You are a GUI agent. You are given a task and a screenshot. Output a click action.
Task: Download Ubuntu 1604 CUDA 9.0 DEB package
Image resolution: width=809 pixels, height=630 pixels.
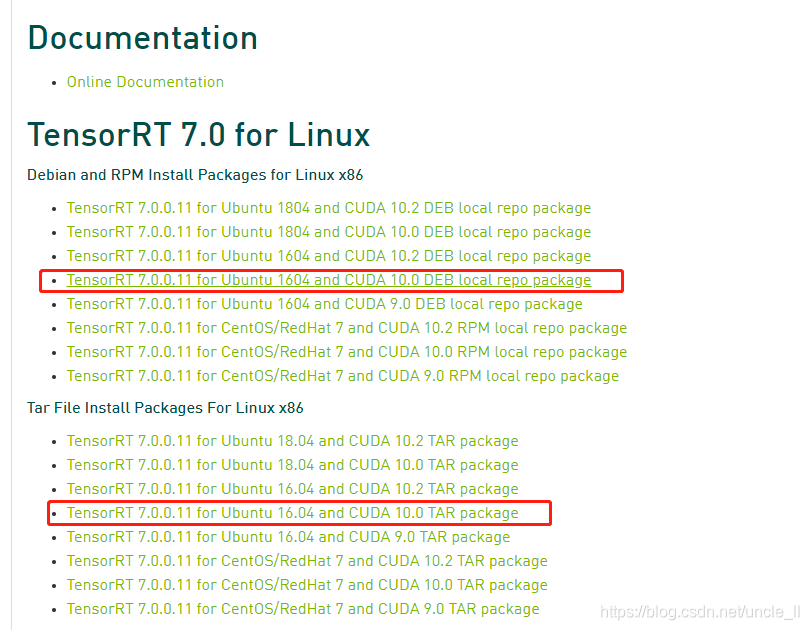[x=325, y=304]
